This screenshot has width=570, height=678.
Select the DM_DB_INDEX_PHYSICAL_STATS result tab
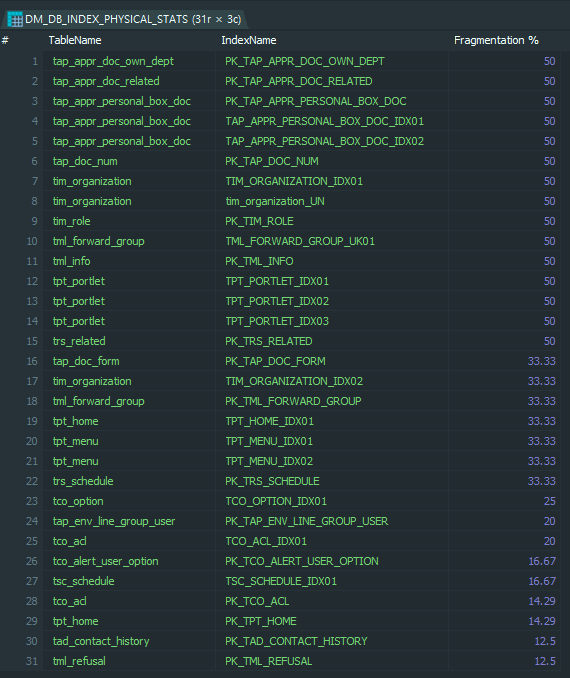point(125,19)
